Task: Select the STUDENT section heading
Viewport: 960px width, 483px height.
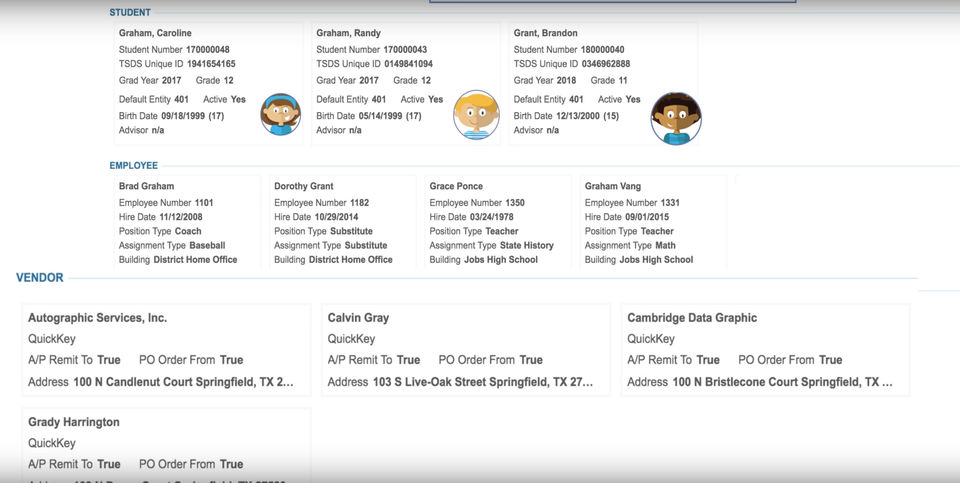Action: 130,12
